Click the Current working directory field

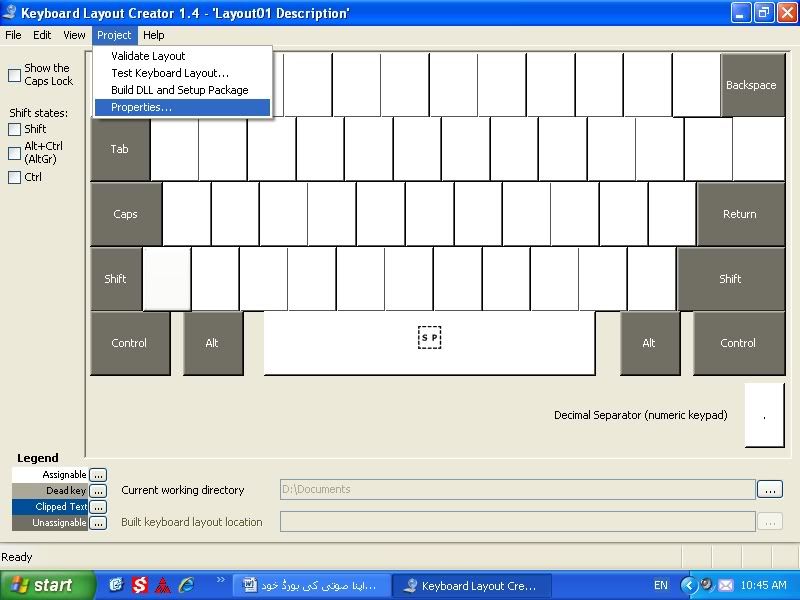(517, 489)
